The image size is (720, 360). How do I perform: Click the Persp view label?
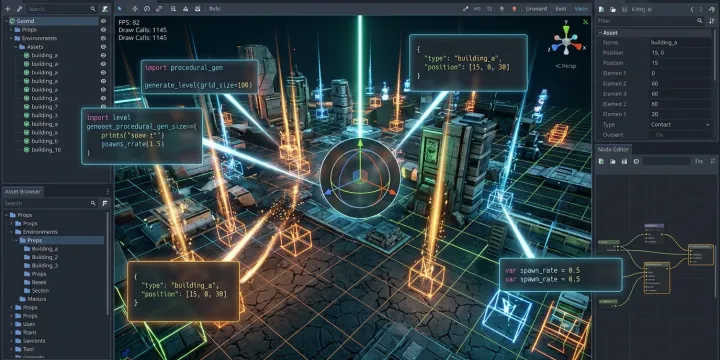point(565,66)
